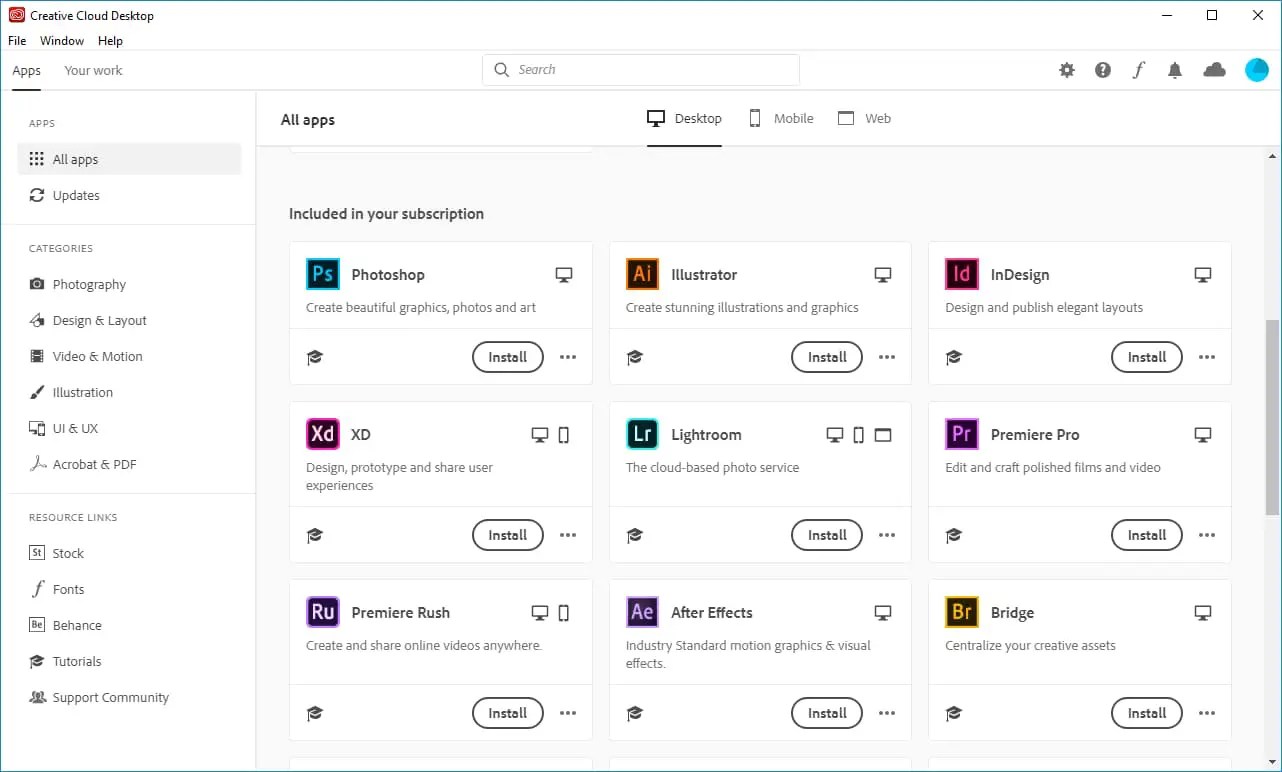Open the Lightroom Lr icon
The image size is (1282, 772).
pyautogui.click(x=642, y=434)
